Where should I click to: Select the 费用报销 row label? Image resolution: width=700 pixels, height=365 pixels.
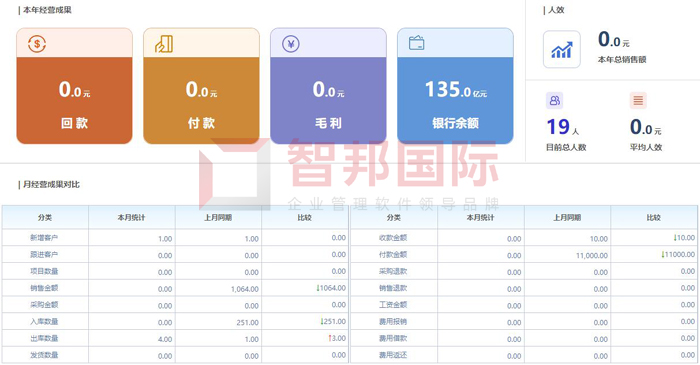tap(393, 321)
